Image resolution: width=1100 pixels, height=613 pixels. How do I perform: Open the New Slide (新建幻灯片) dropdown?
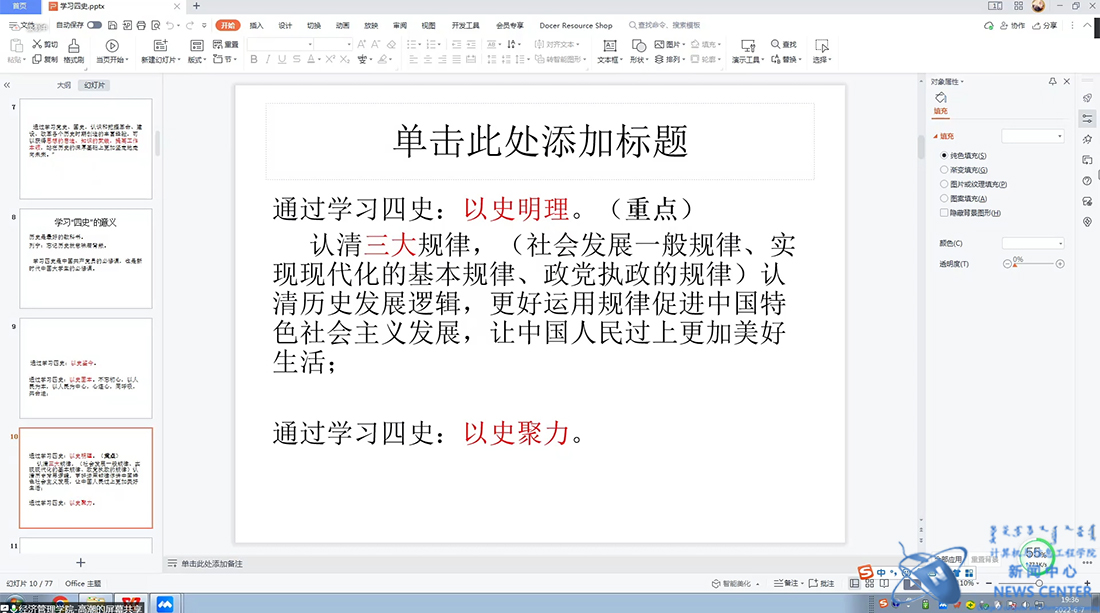[161, 60]
